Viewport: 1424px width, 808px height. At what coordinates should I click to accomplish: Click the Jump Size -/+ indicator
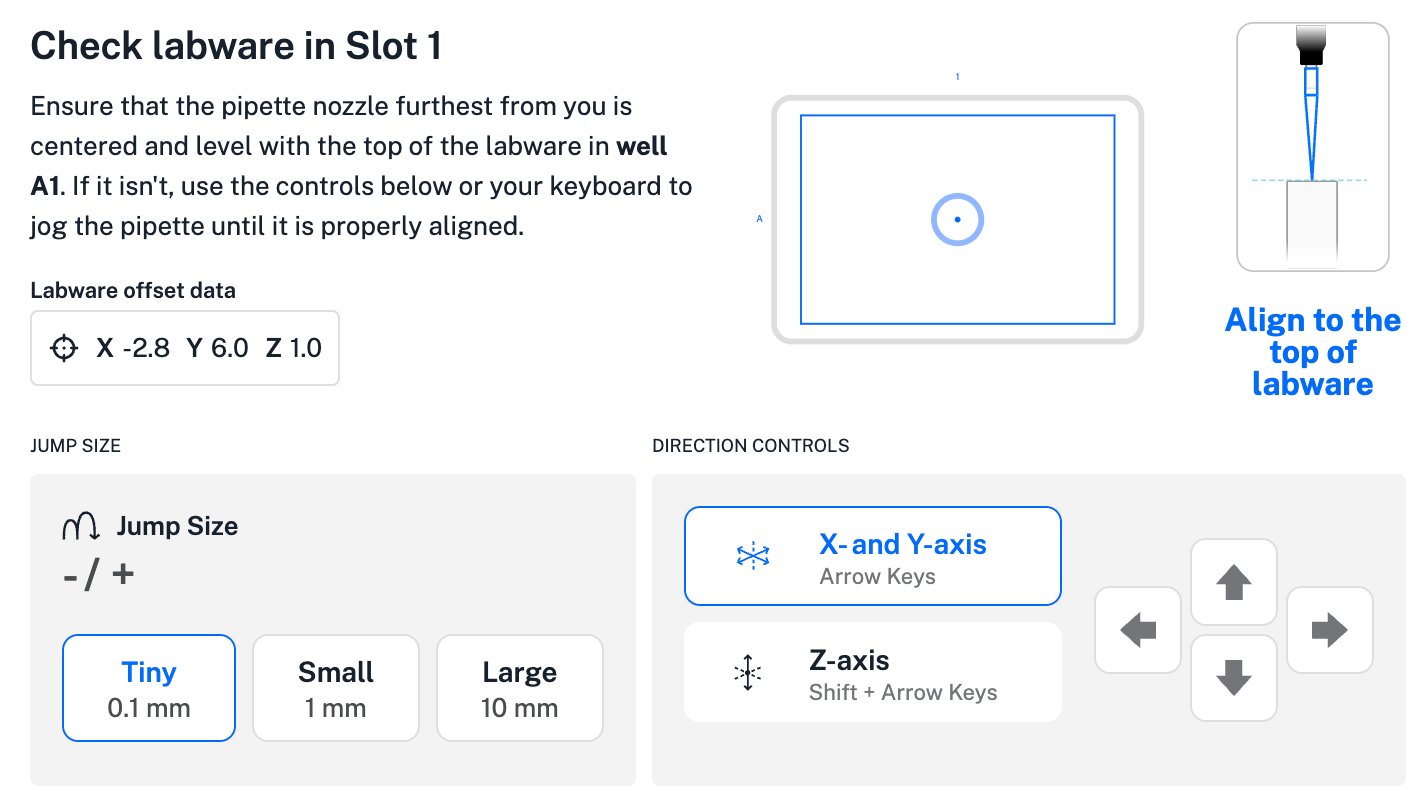pos(98,575)
